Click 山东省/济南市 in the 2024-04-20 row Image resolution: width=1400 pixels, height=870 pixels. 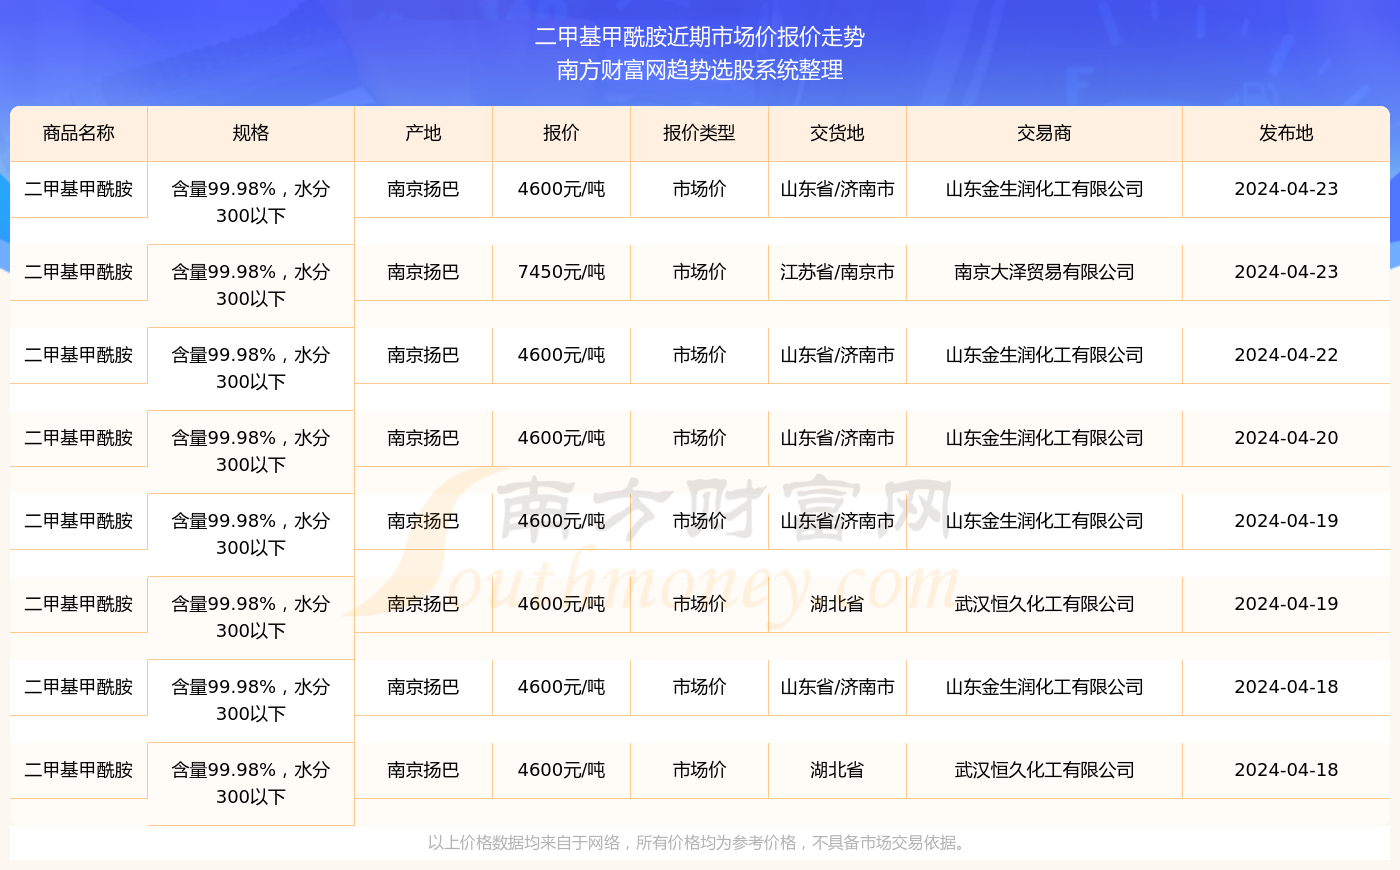(x=837, y=438)
